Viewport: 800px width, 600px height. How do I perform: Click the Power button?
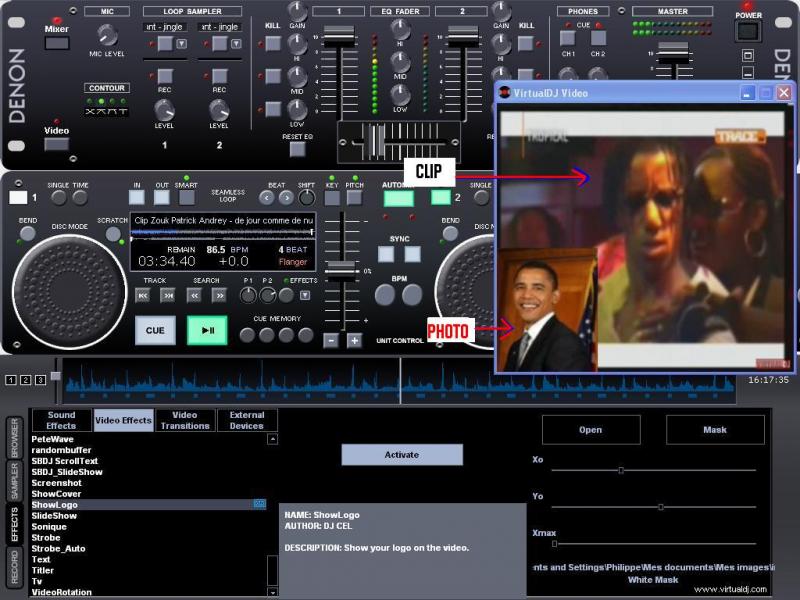(x=748, y=32)
